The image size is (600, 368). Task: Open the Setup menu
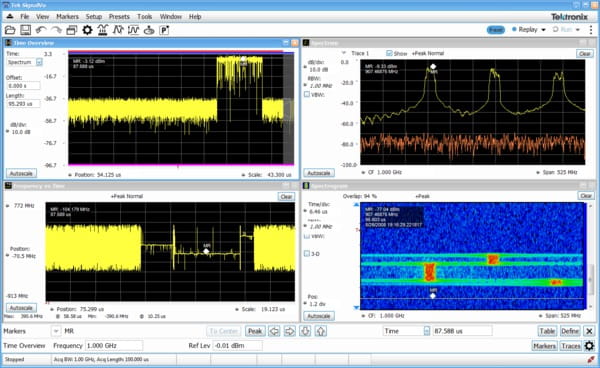point(94,16)
